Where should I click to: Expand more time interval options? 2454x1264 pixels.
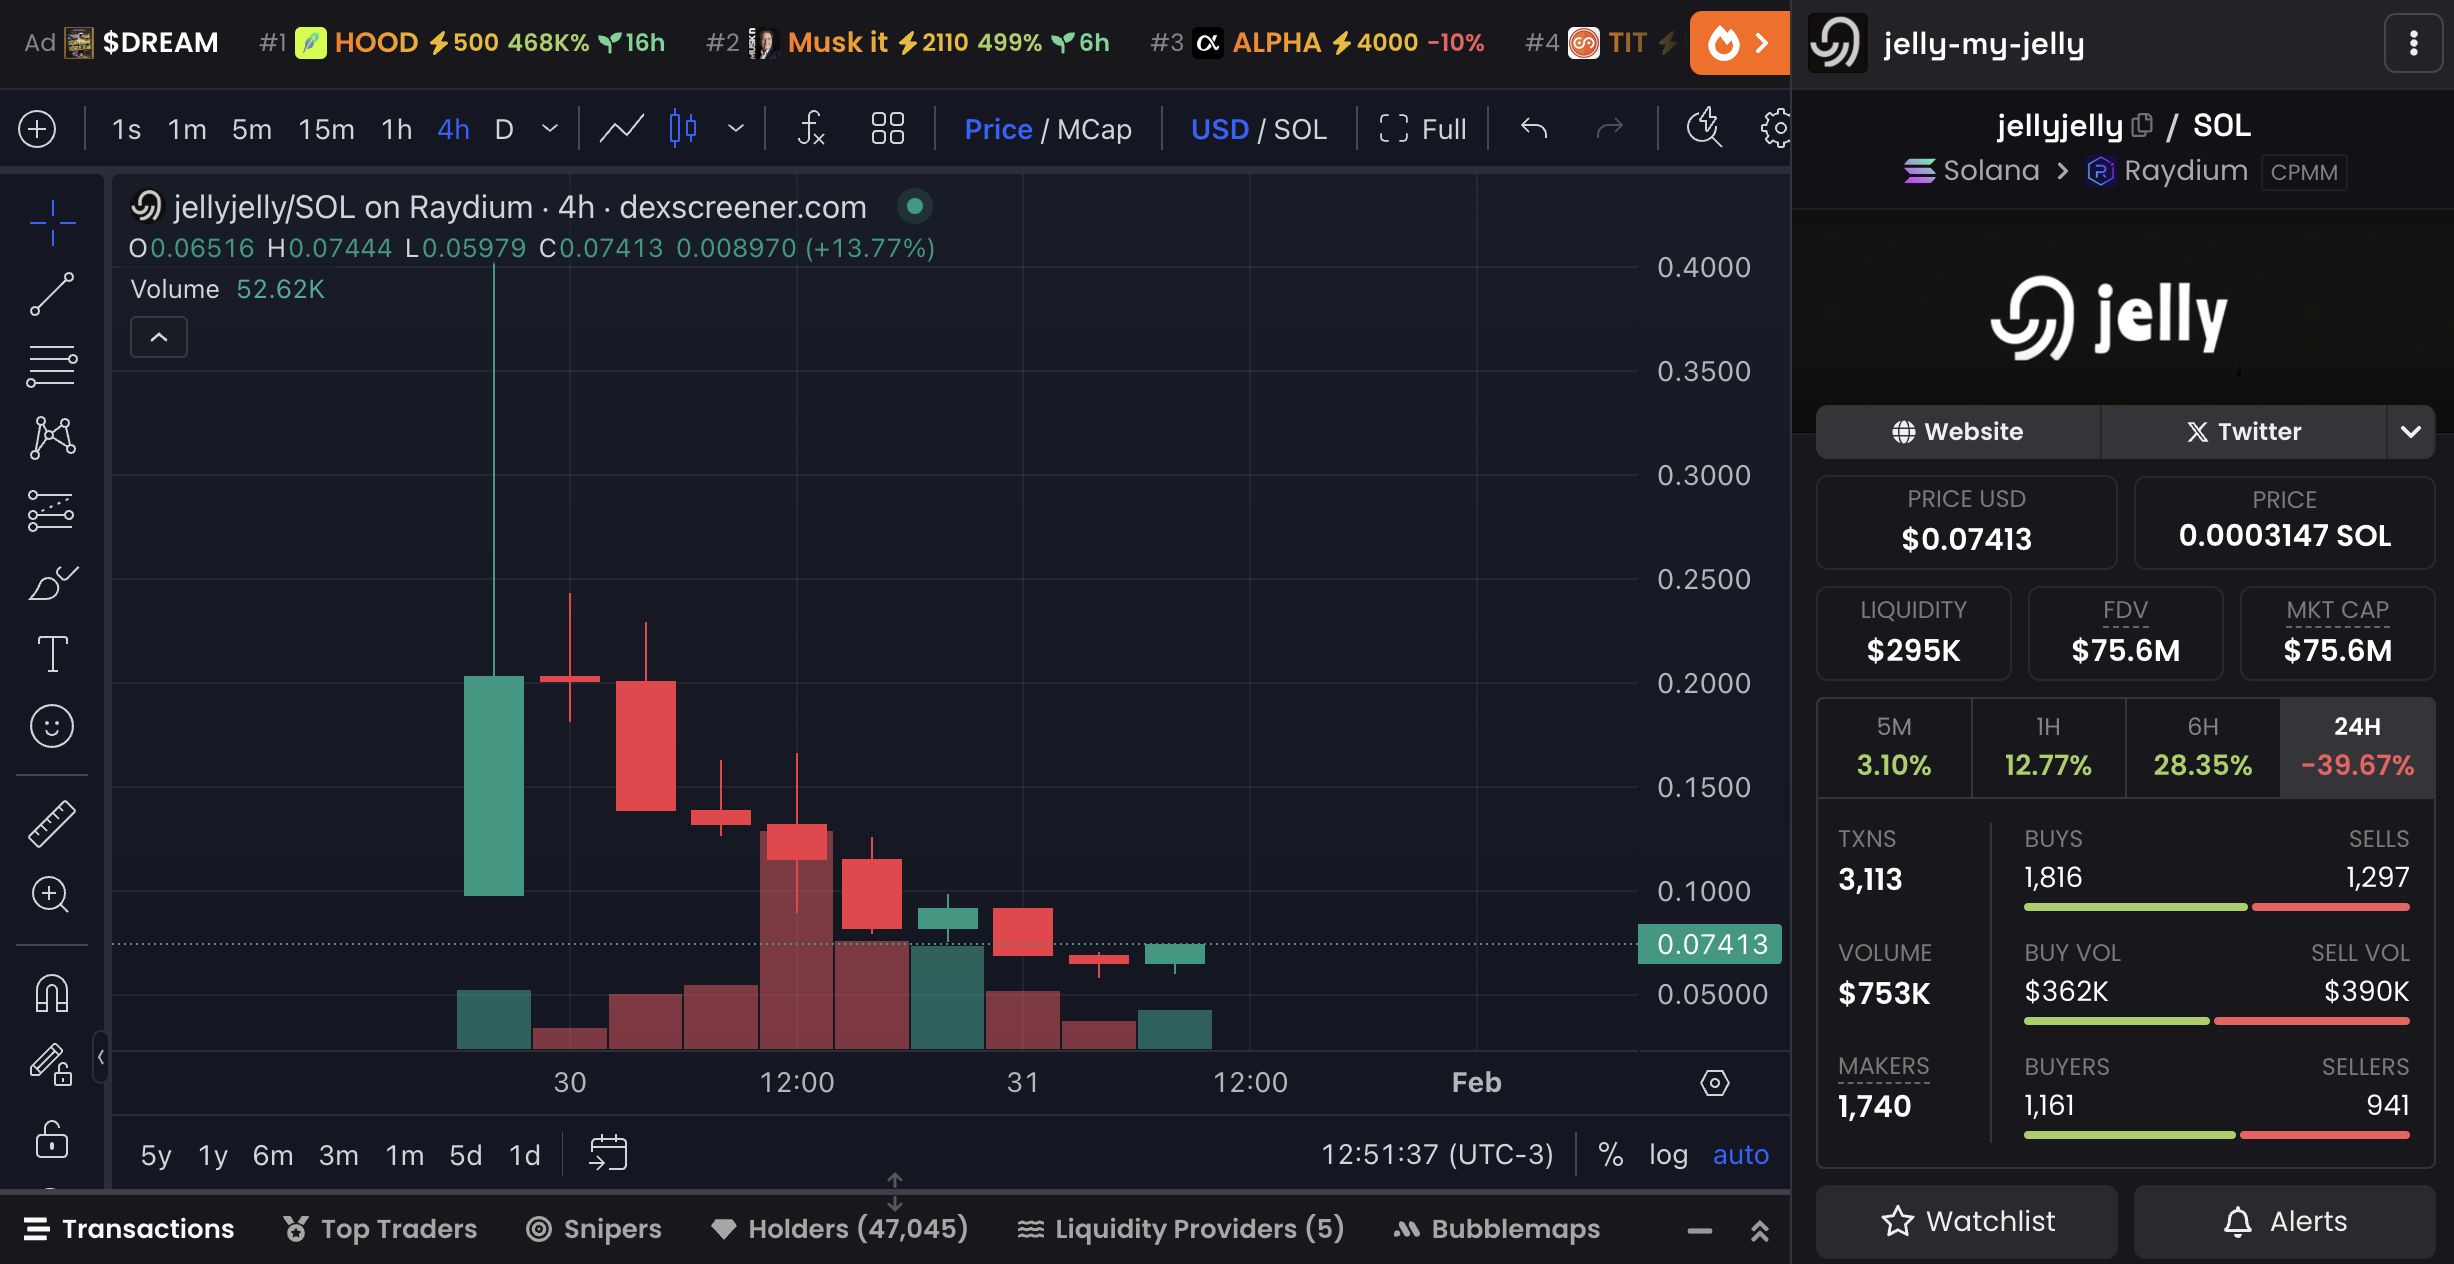tap(550, 129)
